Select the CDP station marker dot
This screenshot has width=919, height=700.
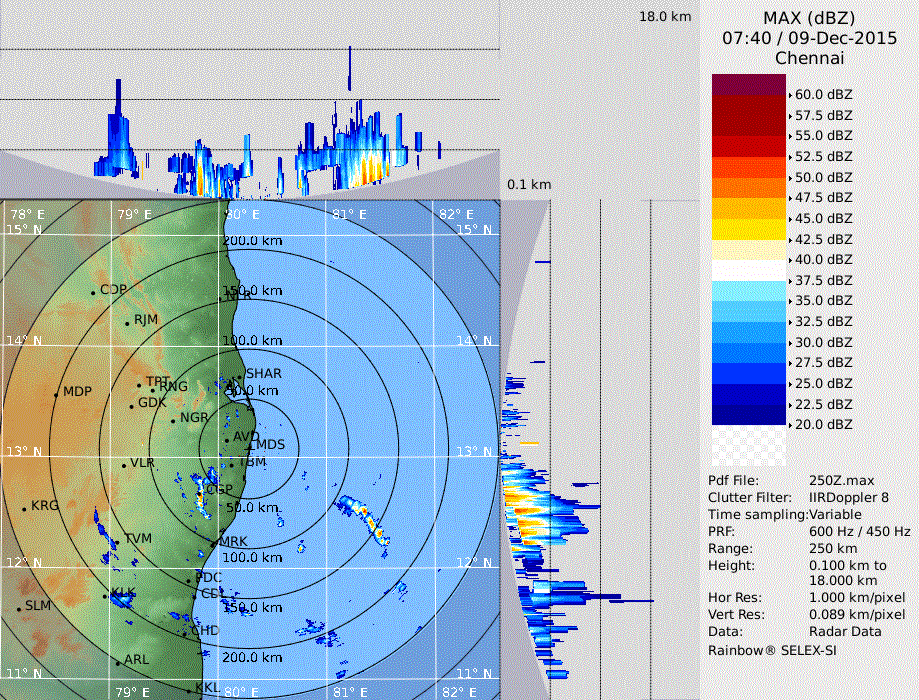point(93,292)
